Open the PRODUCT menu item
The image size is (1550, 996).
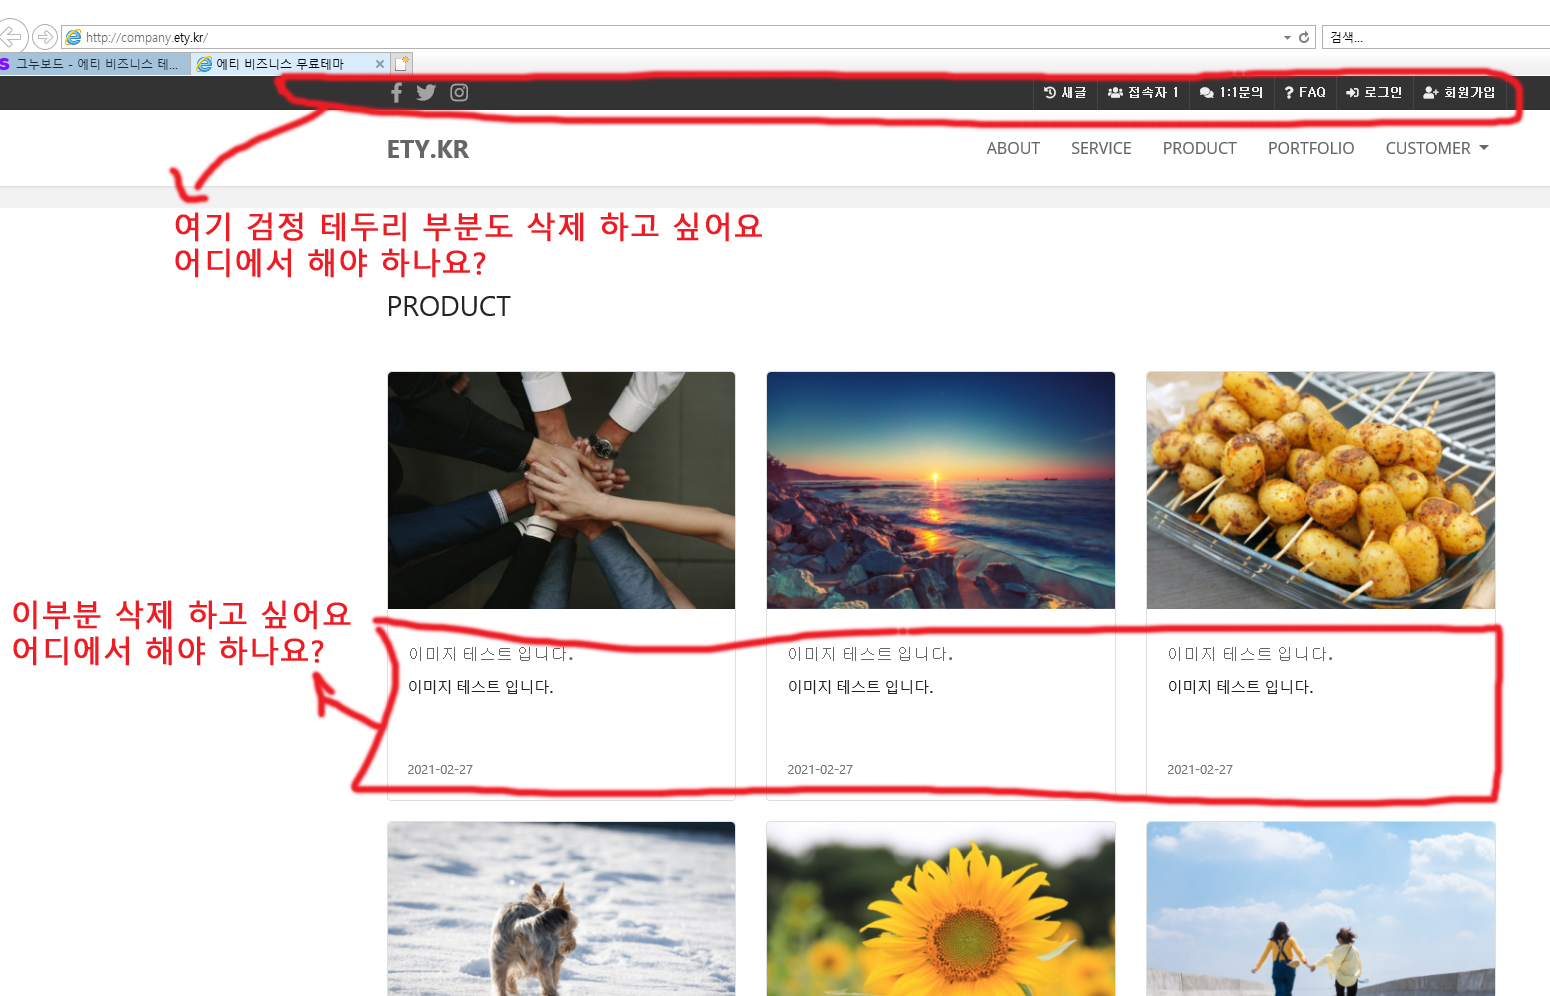1199,148
